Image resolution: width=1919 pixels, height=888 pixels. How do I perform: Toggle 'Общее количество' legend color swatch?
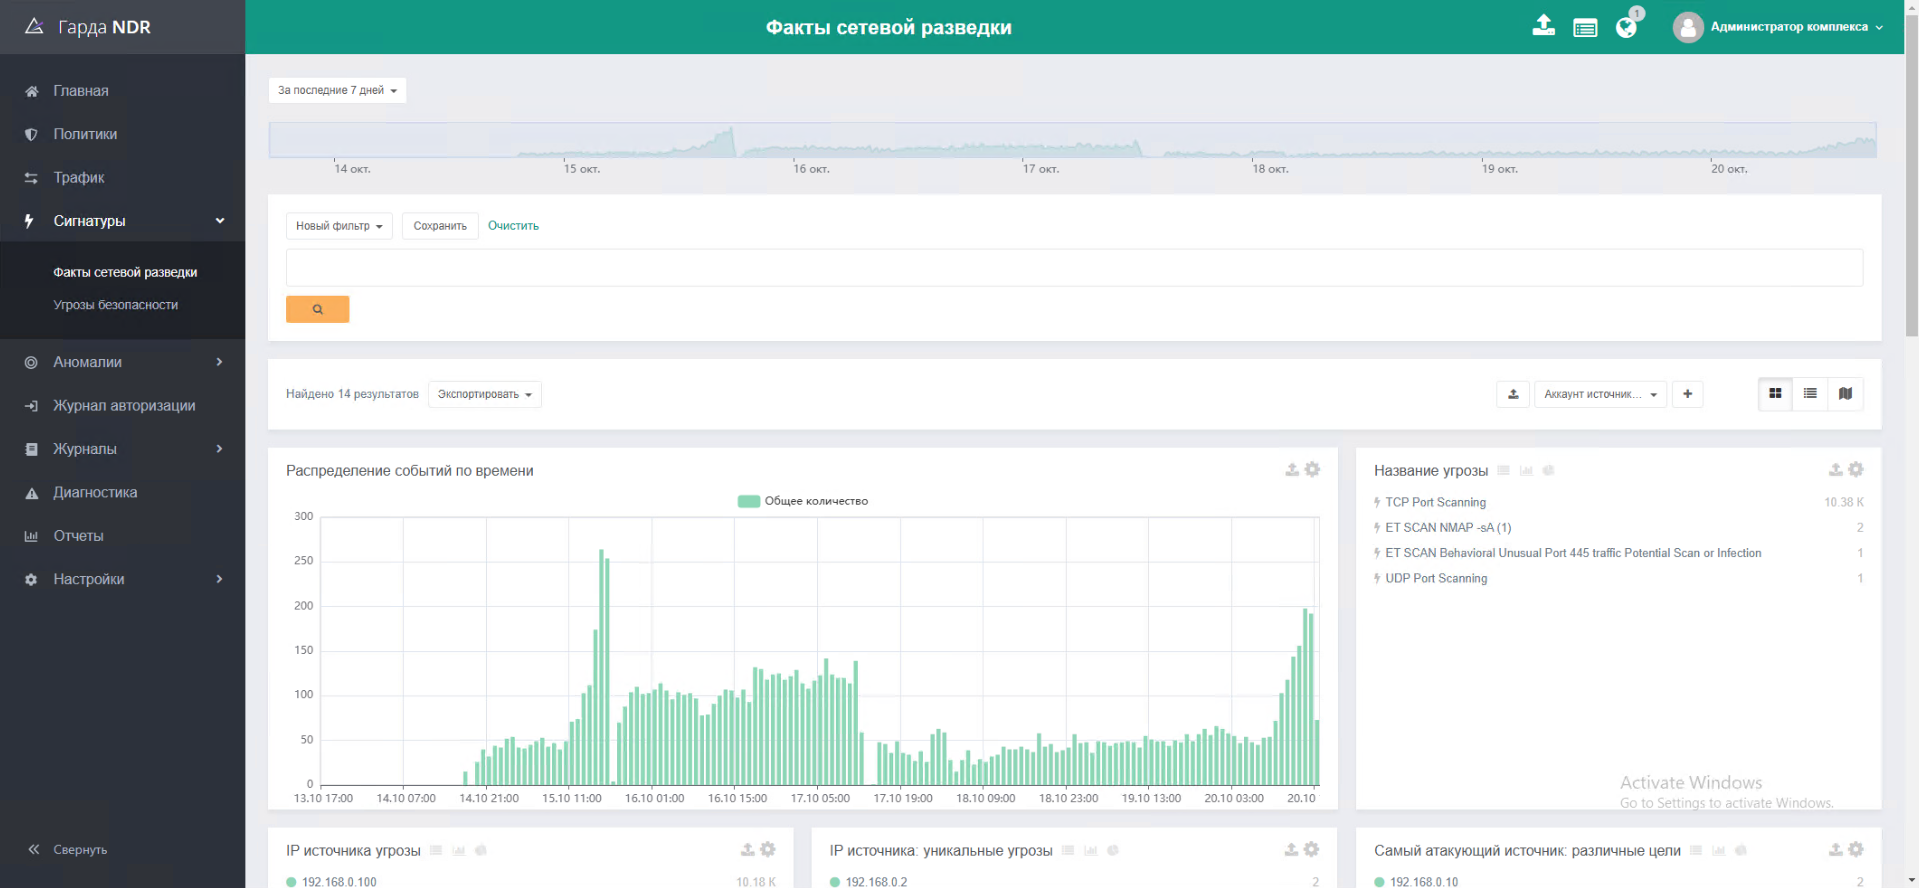click(x=748, y=501)
